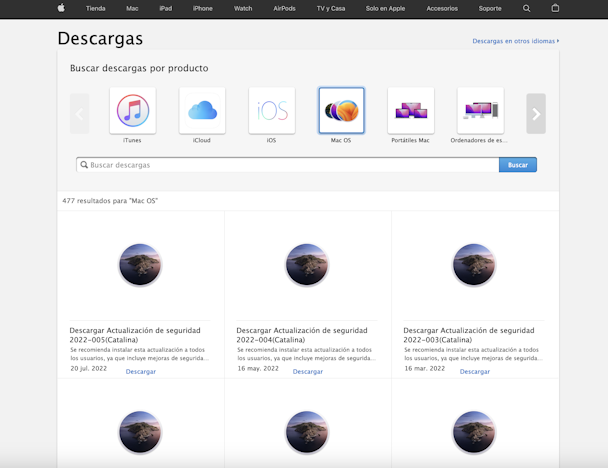Select the Portátiles Mac product icon
This screenshot has height=468, width=608.
(x=411, y=111)
